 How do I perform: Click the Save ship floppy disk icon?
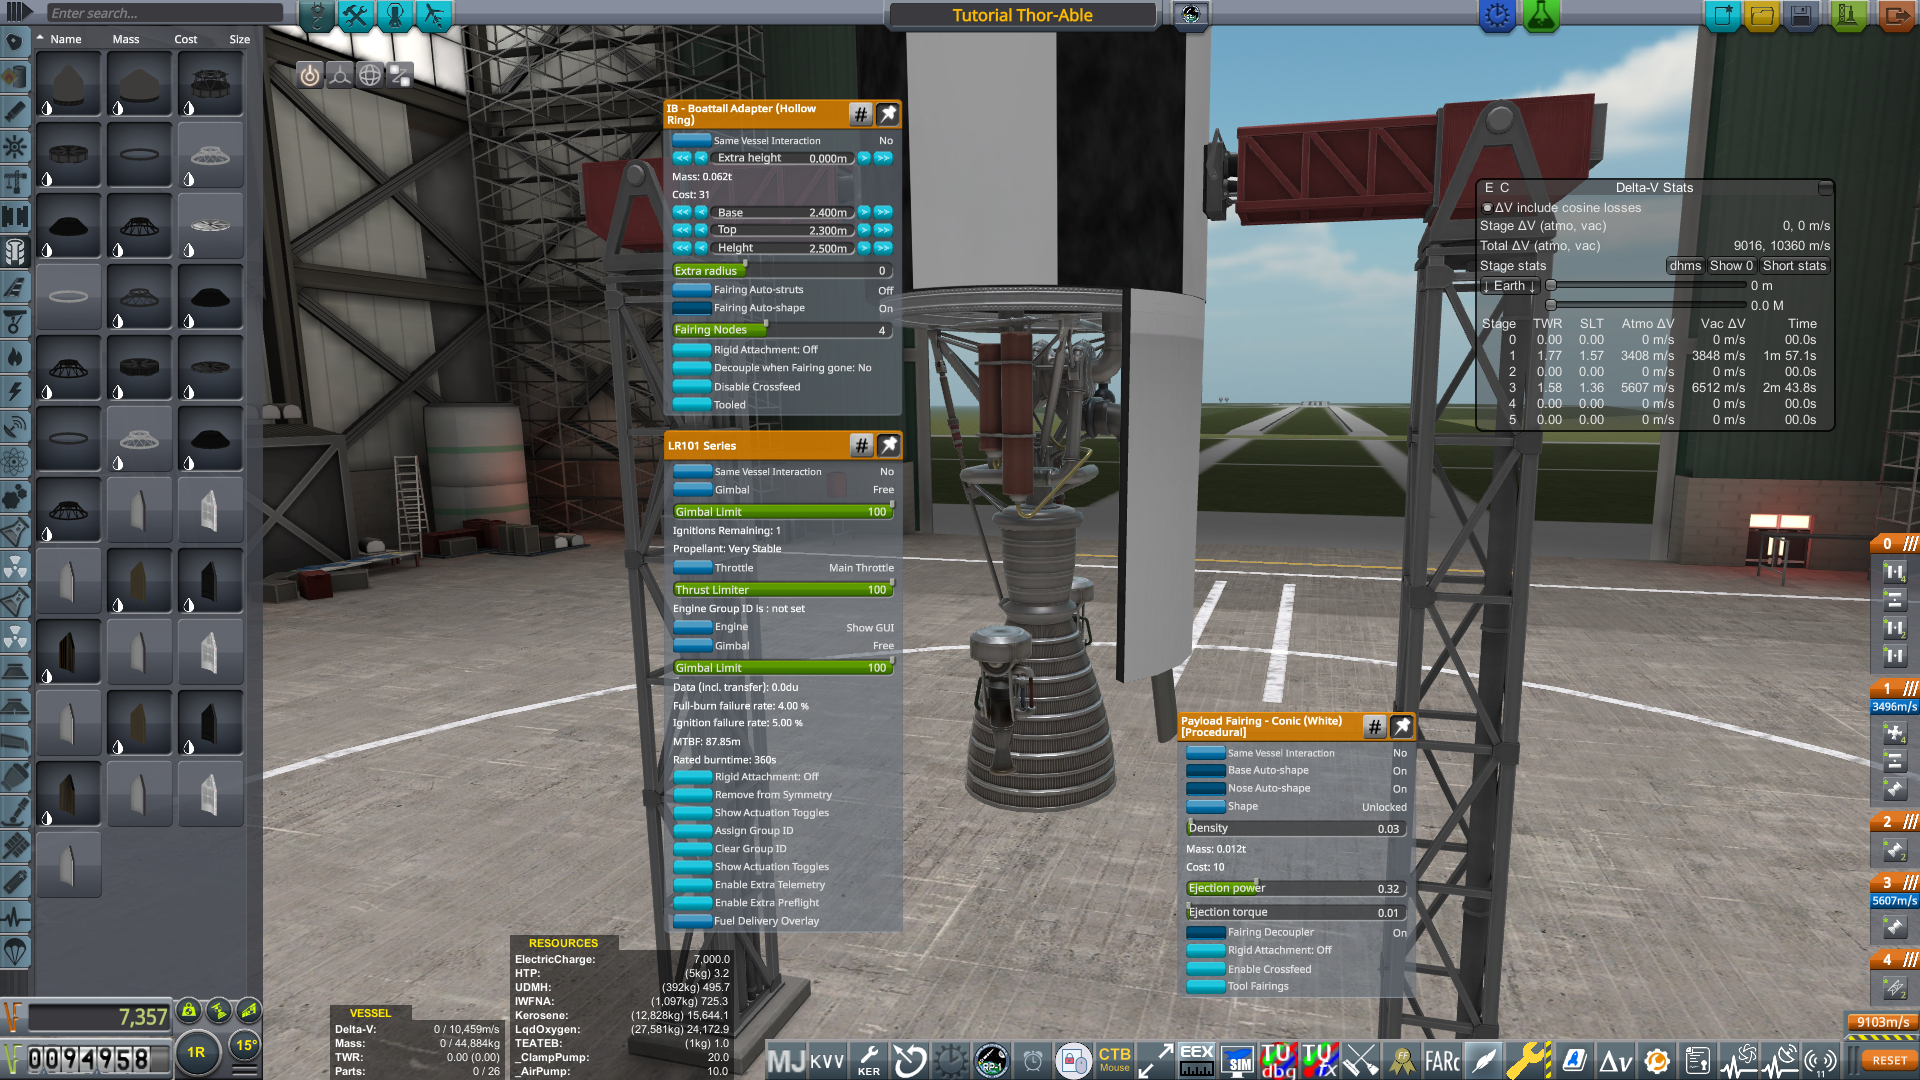click(1801, 16)
